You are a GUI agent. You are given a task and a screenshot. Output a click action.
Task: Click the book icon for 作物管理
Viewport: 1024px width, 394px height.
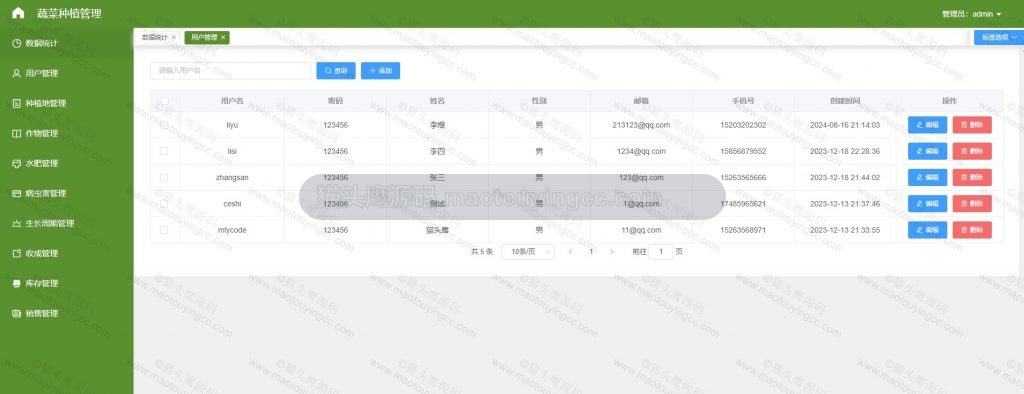click(17, 133)
